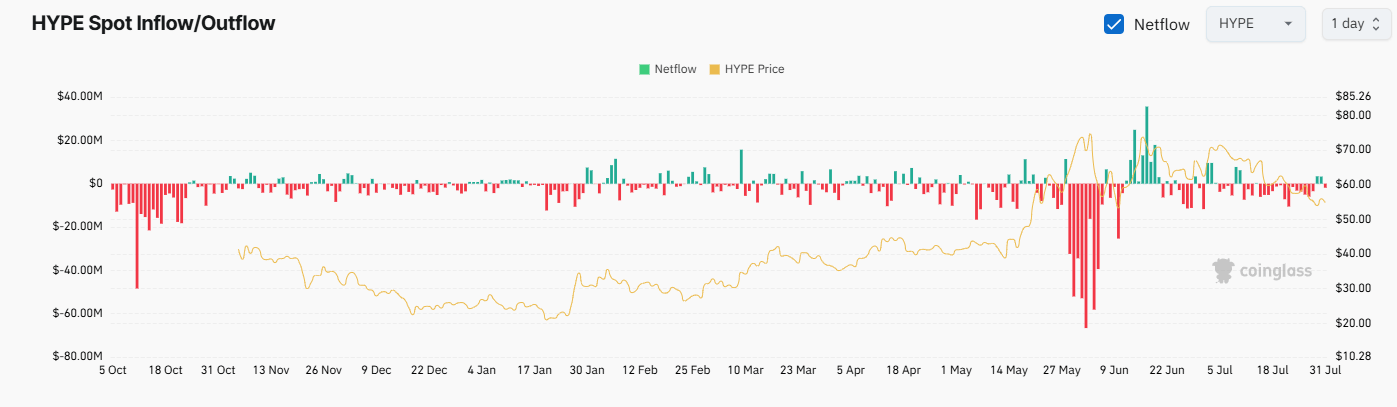Screen dimensions: 1397x407
Task: Click the 5 Oct date label
Action: click(112, 370)
